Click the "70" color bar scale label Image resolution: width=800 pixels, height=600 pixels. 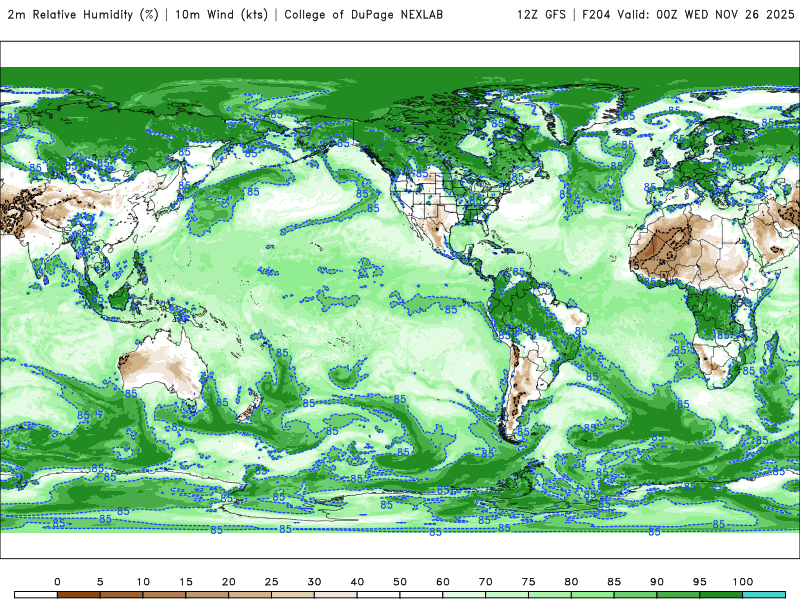click(x=486, y=582)
